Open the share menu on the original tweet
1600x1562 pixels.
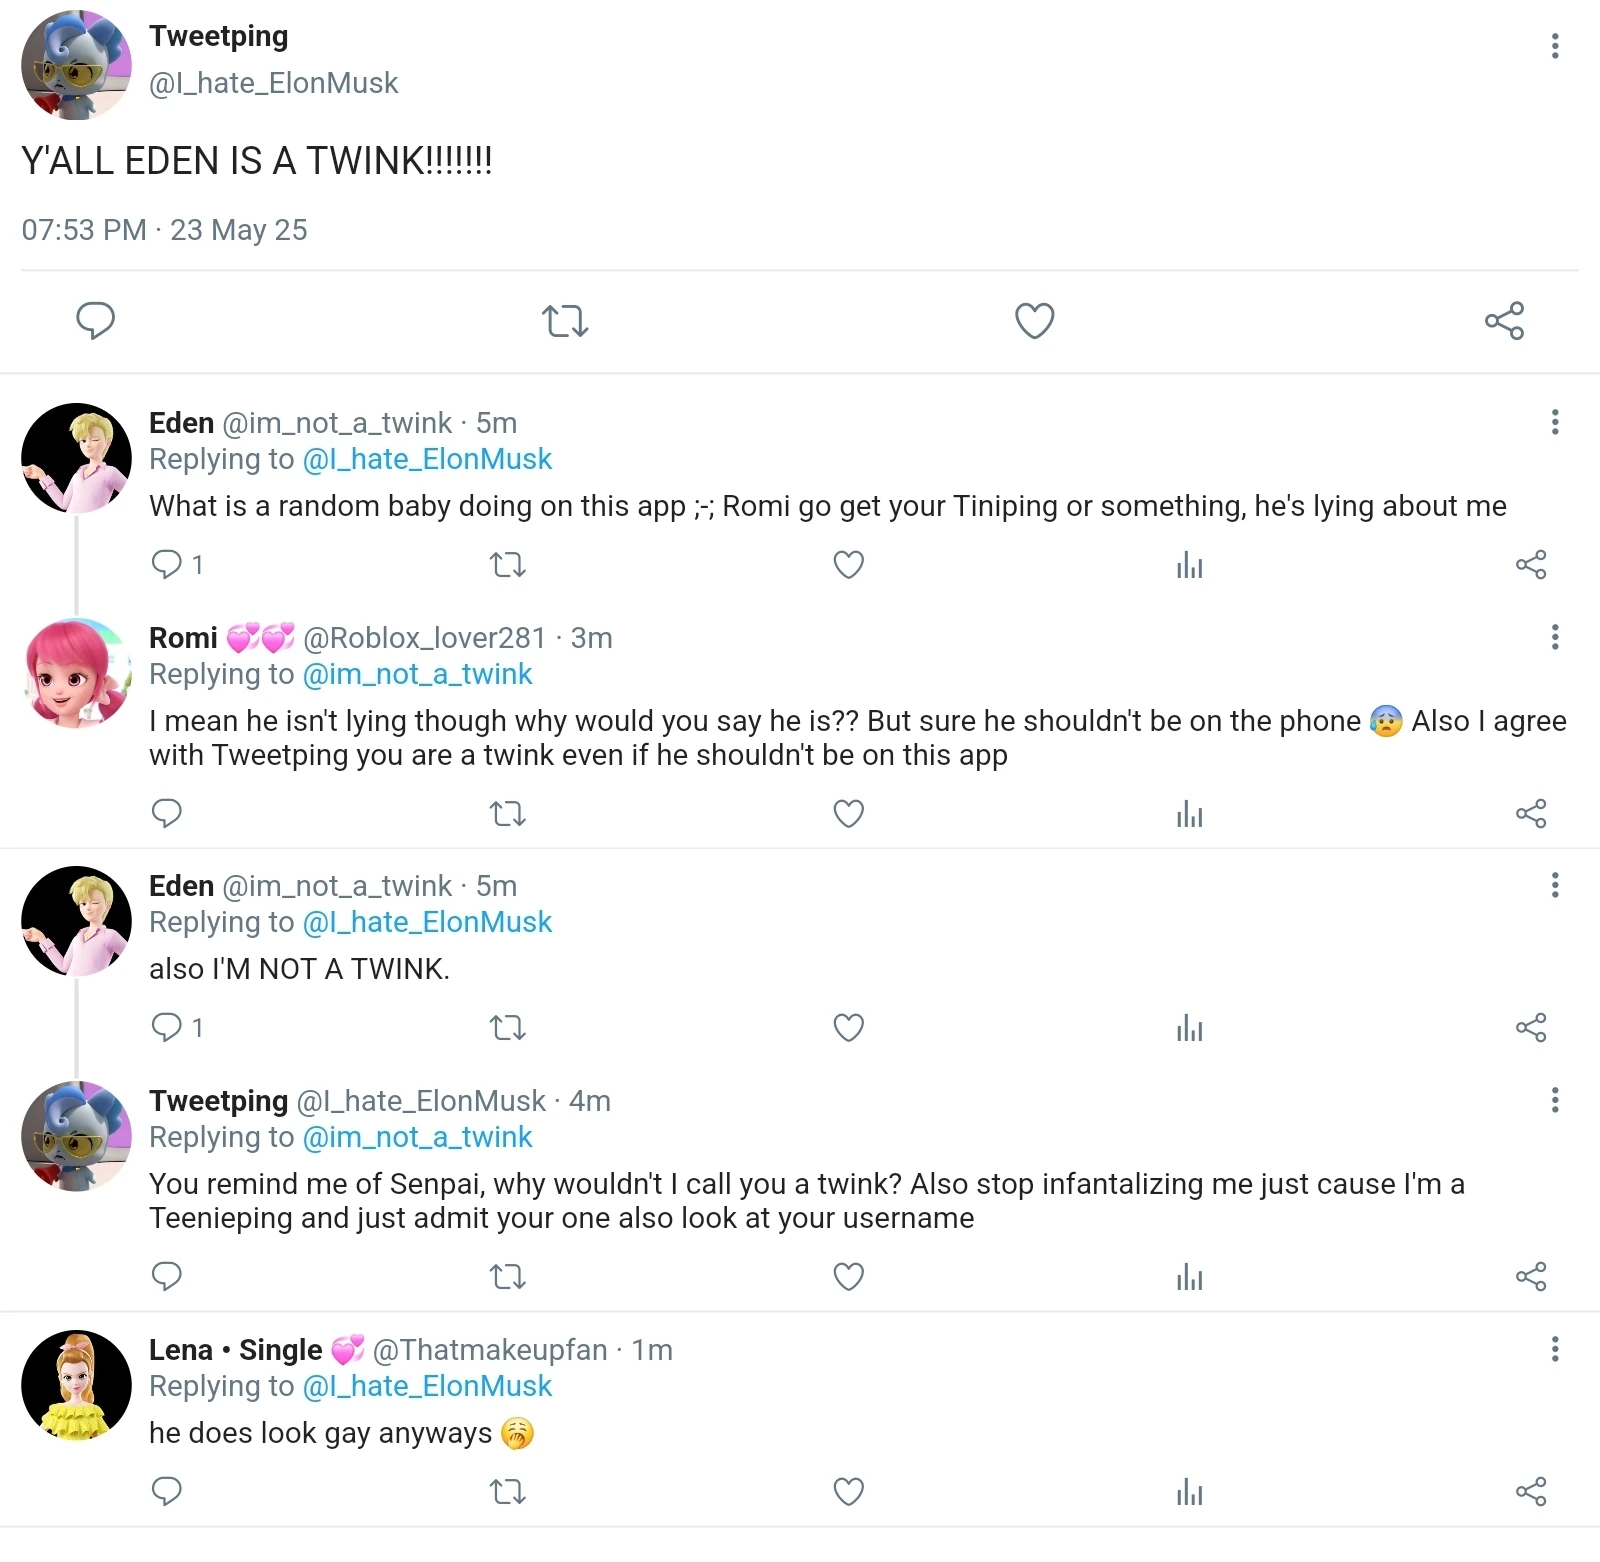click(1504, 321)
